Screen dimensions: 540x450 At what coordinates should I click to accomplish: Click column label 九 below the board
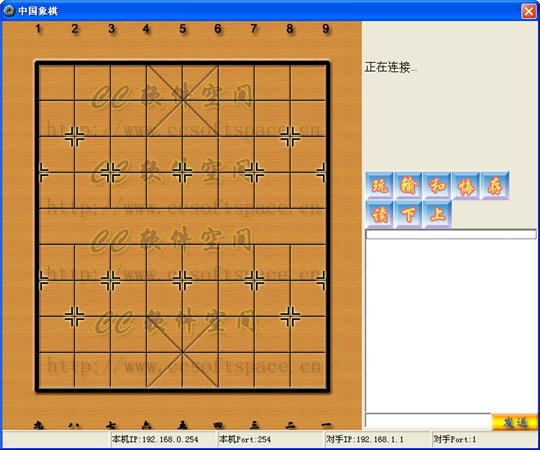(x=39, y=425)
